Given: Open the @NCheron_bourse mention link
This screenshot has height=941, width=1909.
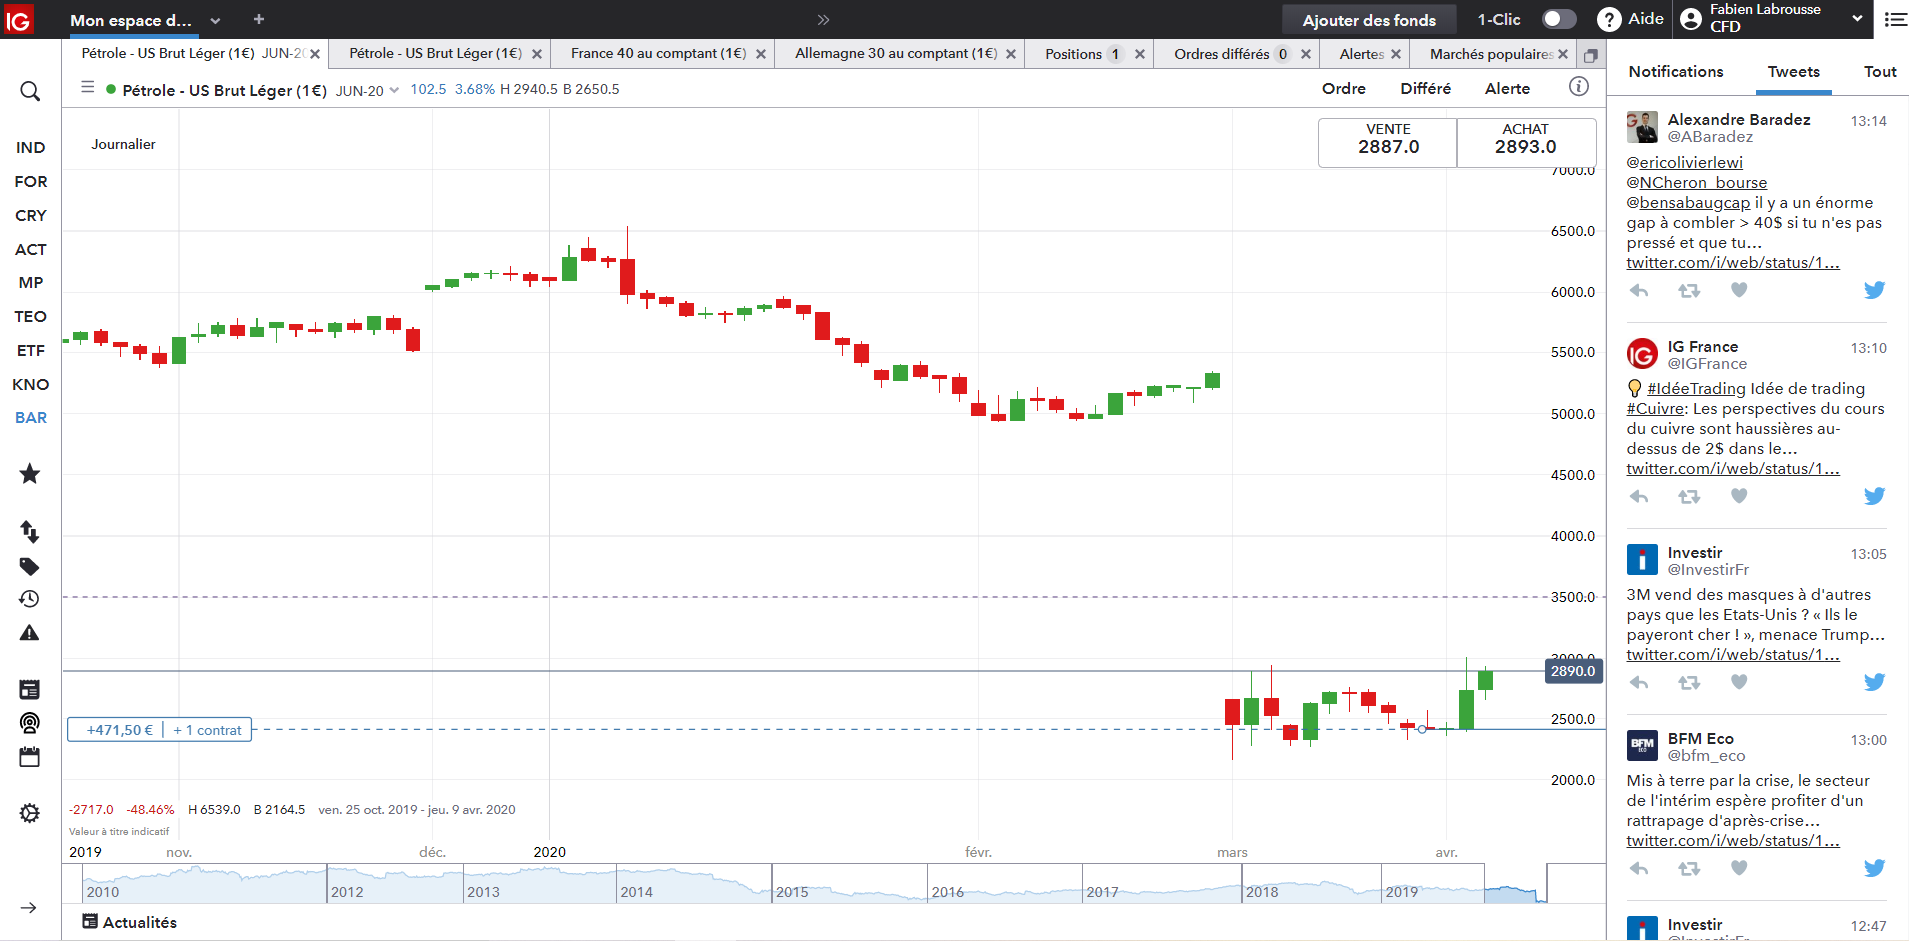Looking at the screenshot, I should pos(1697,183).
